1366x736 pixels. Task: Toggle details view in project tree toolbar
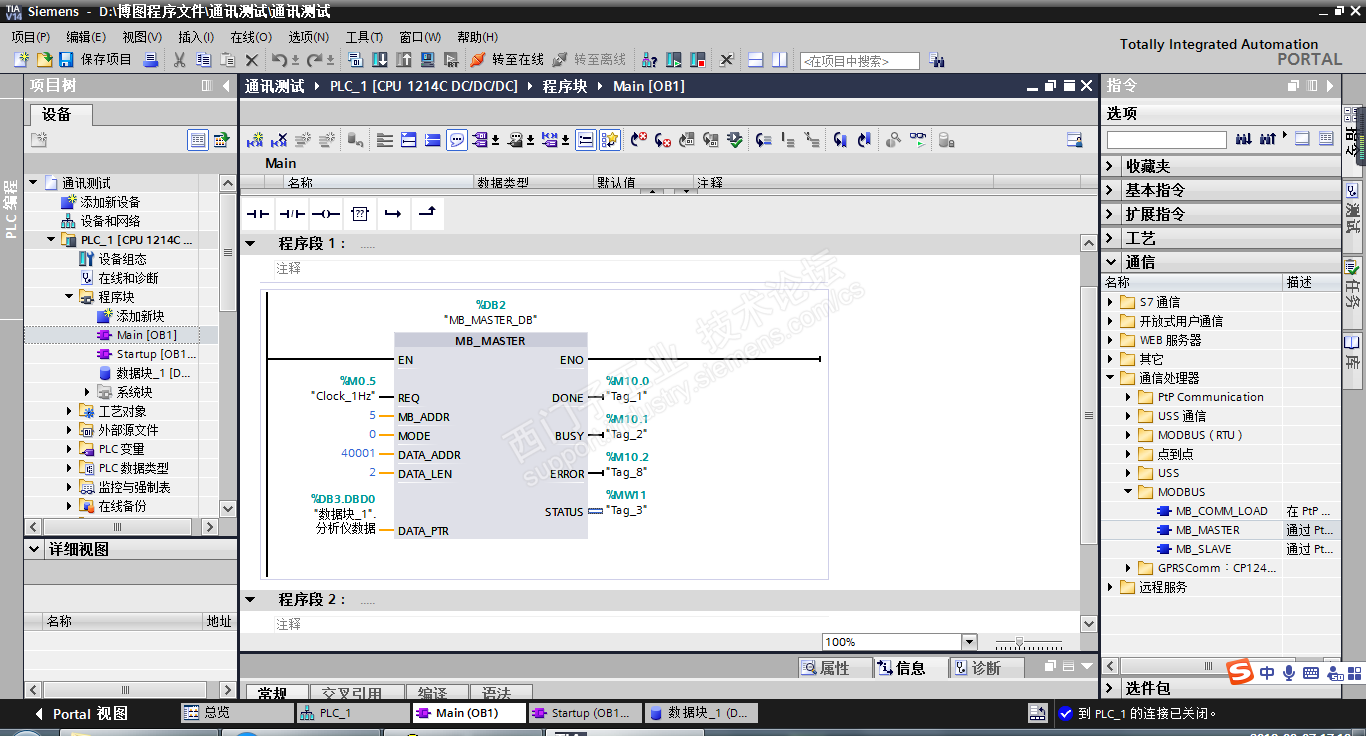coord(198,140)
